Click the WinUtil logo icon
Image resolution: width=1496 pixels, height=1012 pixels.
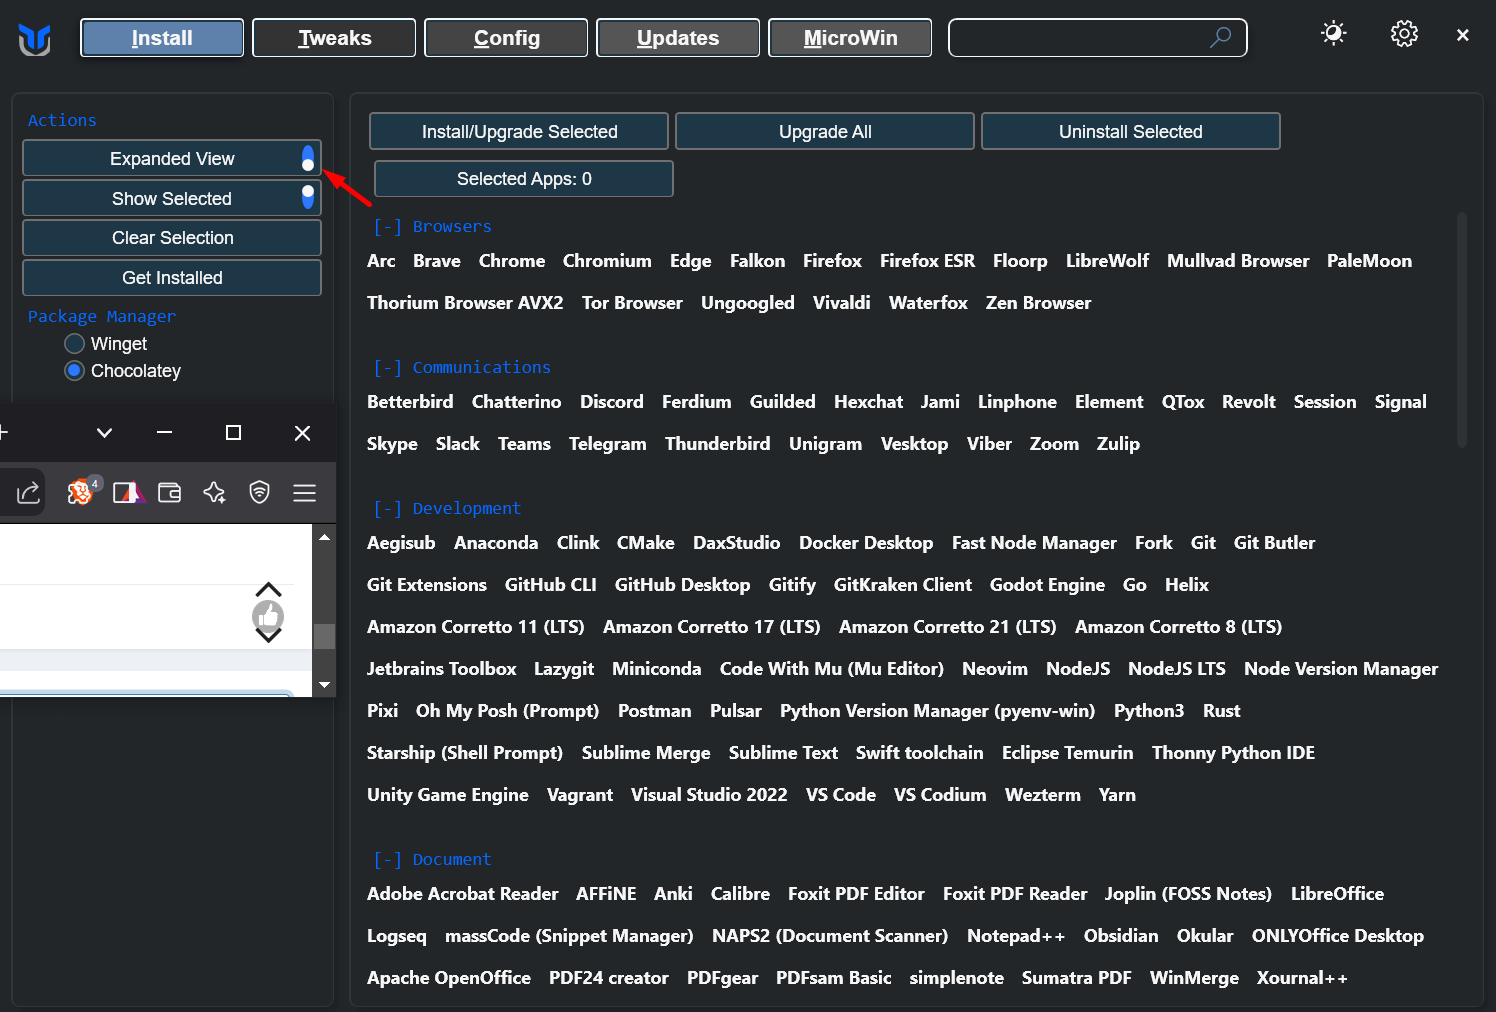[x=34, y=39]
